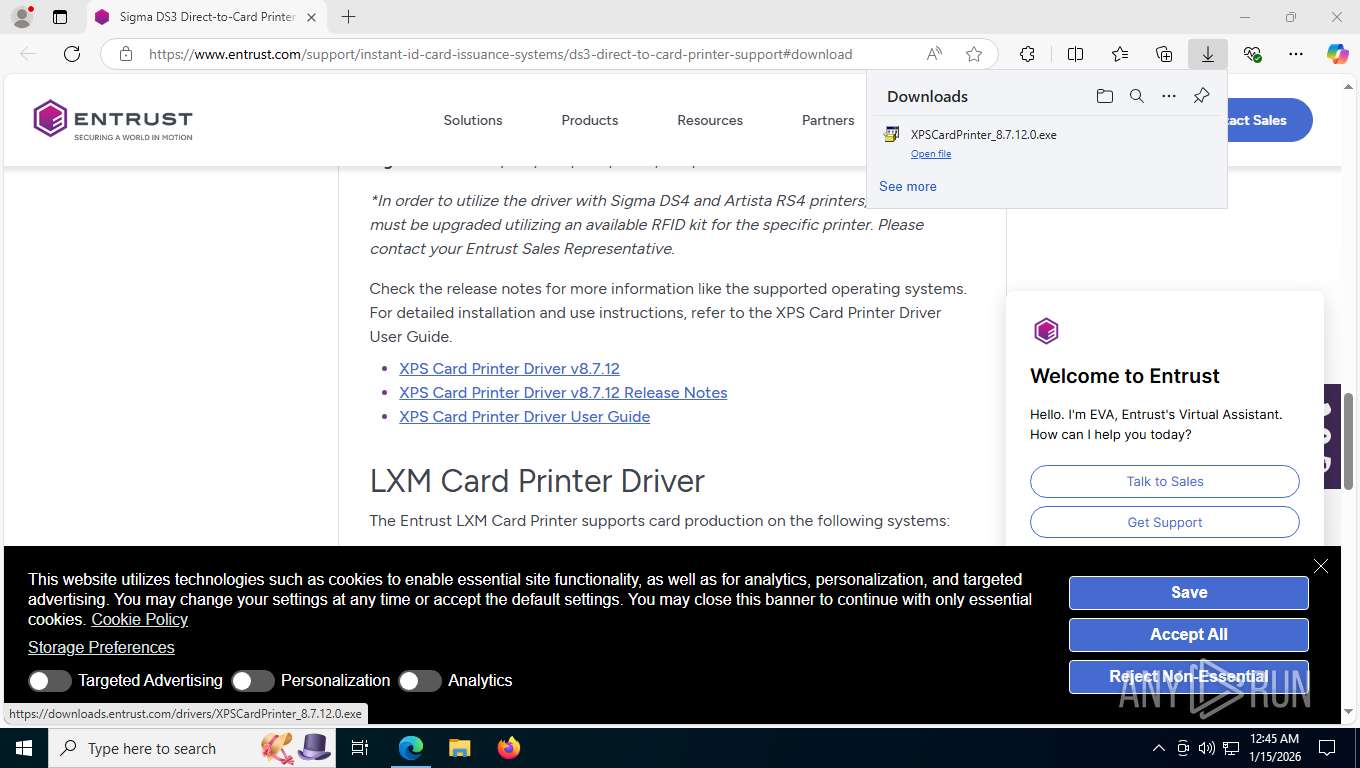
Task: Open XPS Card Printer Driver User Guide
Action: (x=524, y=416)
